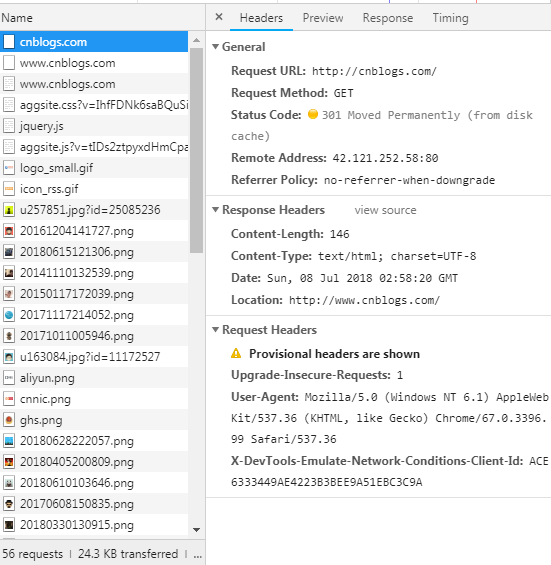Viewport: 551px width, 565px height.
Task: Click the aggsite.js script file icon
Action: [9, 147]
